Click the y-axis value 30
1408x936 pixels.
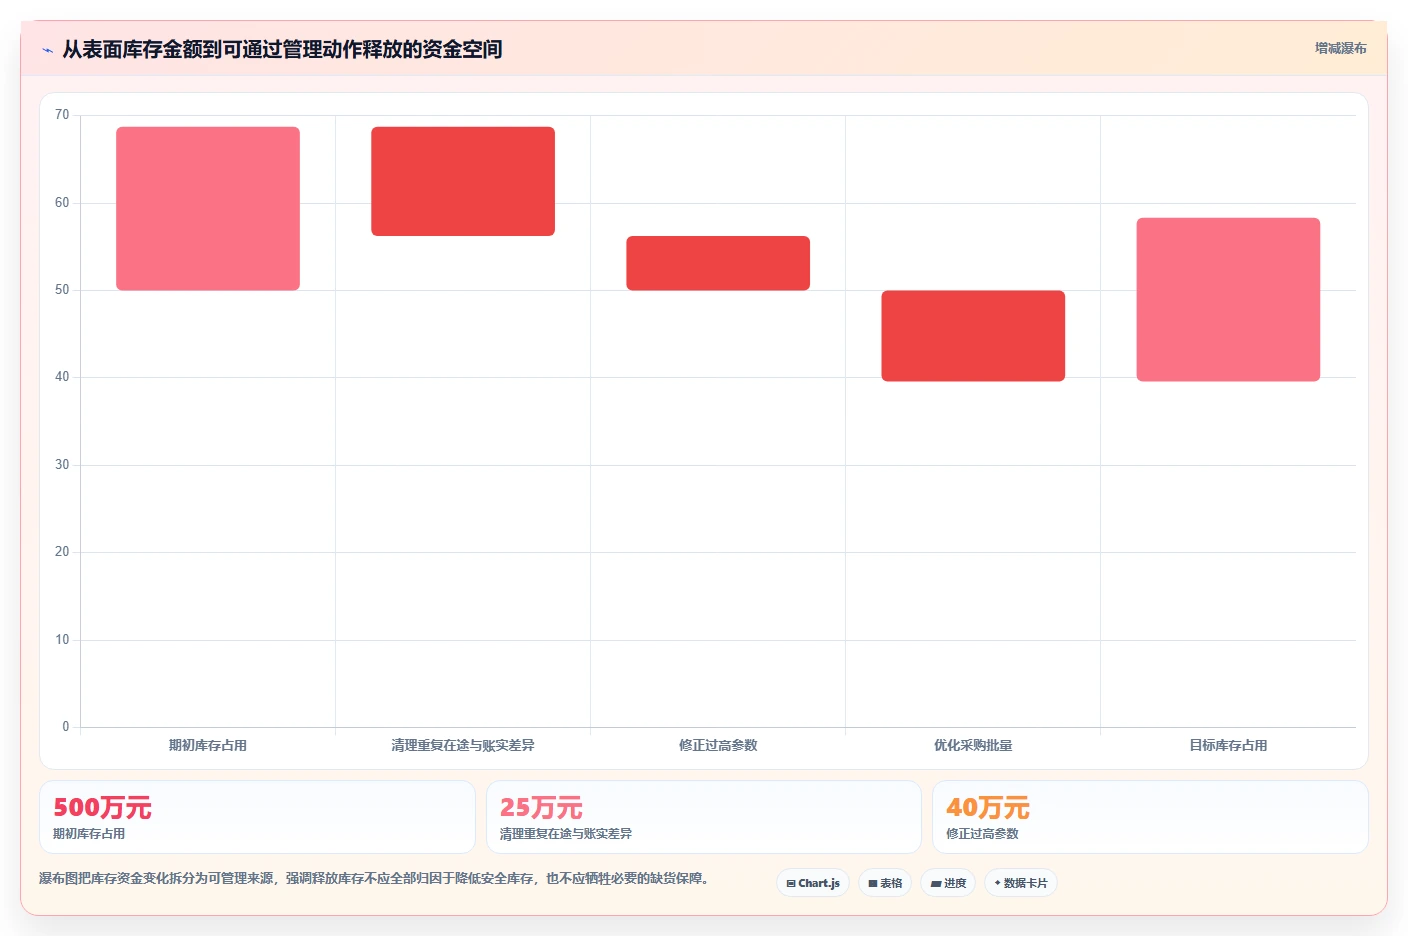(x=62, y=465)
